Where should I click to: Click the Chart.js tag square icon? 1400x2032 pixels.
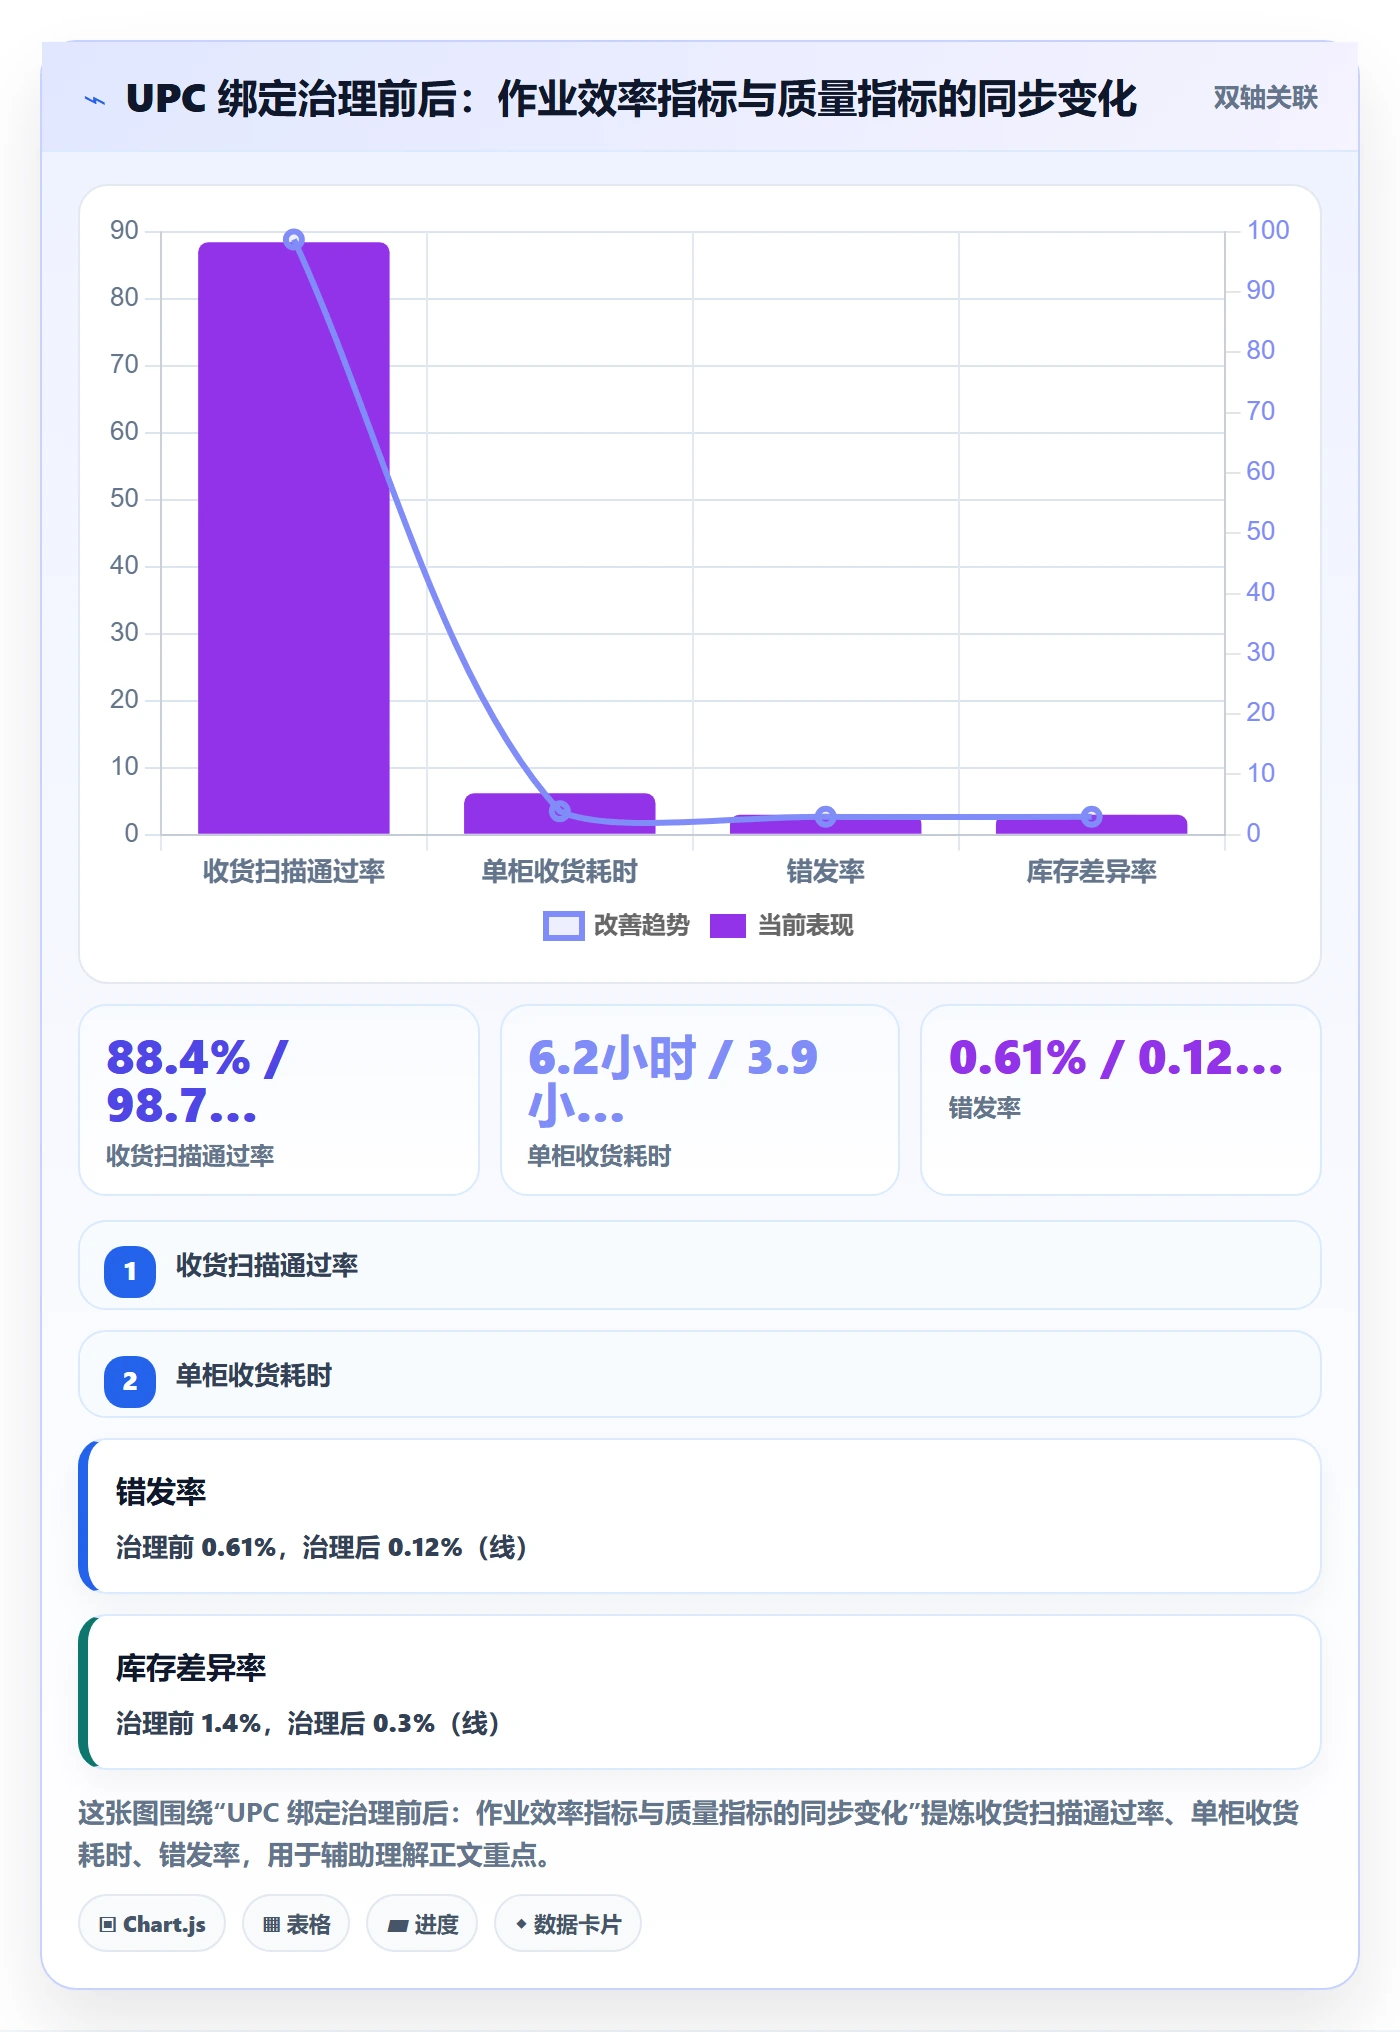[108, 1925]
